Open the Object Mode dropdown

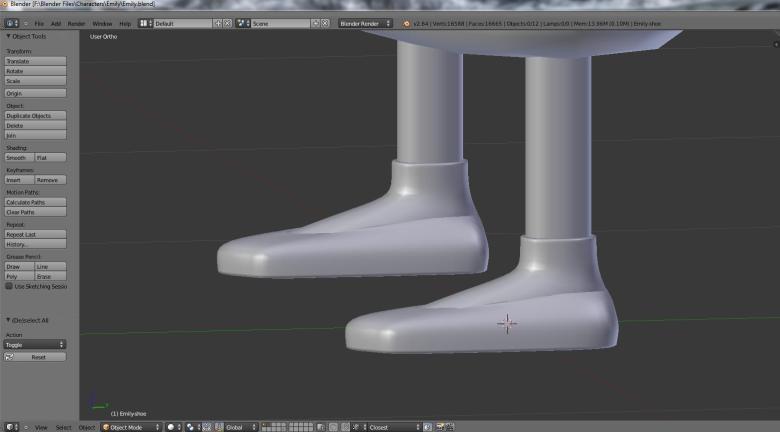pos(130,427)
